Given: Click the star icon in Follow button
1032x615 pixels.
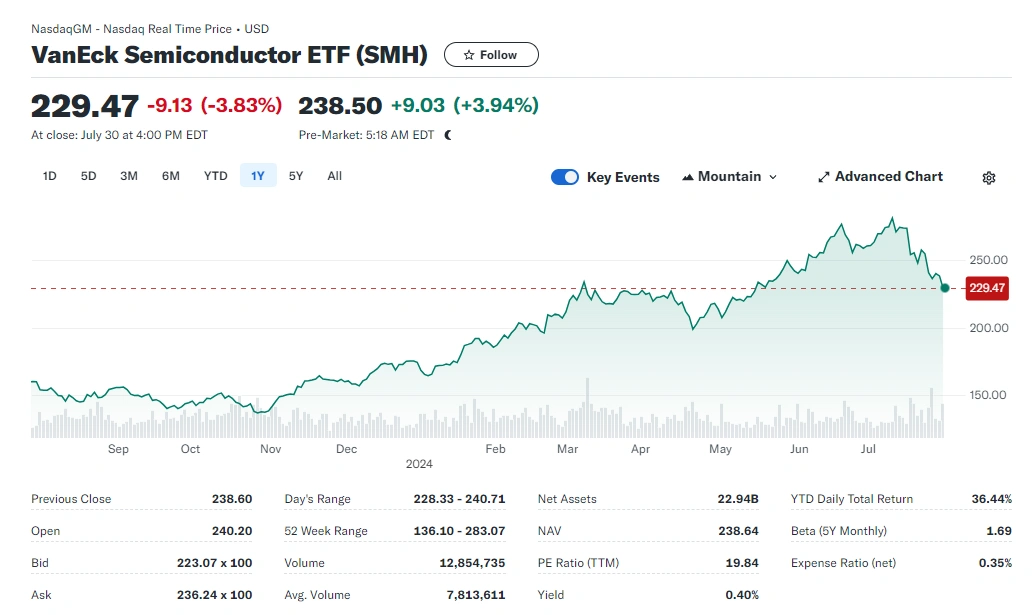Looking at the screenshot, I should point(469,54).
